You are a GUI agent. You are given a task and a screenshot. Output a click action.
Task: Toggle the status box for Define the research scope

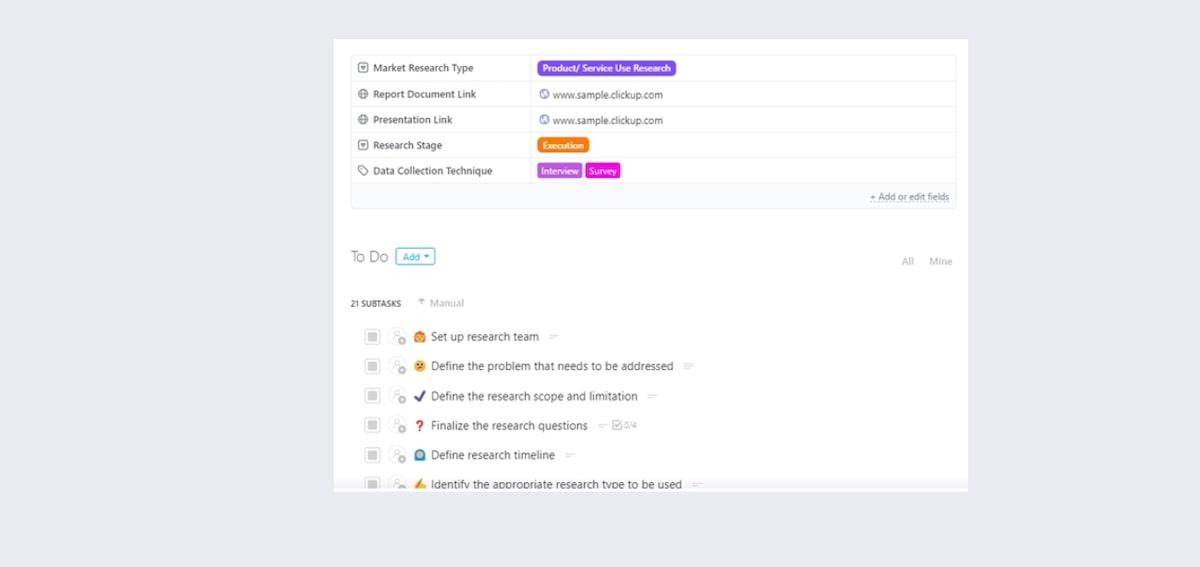click(x=372, y=396)
